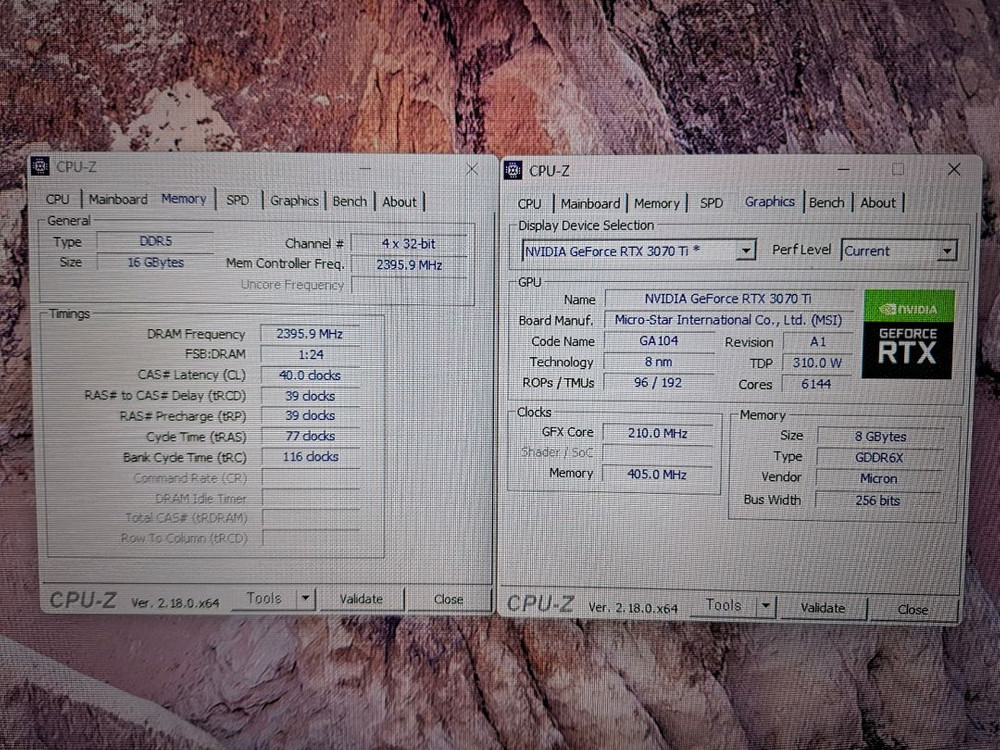Viewport: 1000px width, 750px height.
Task: Click the NVIDIA GeForce RTX badge image
Action: click(x=907, y=335)
